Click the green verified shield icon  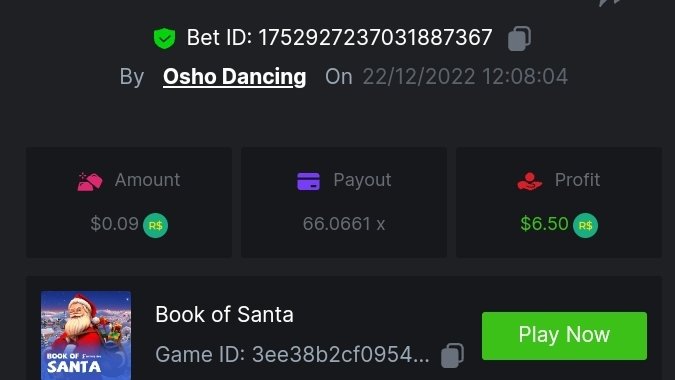pyautogui.click(x=164, y=38)
